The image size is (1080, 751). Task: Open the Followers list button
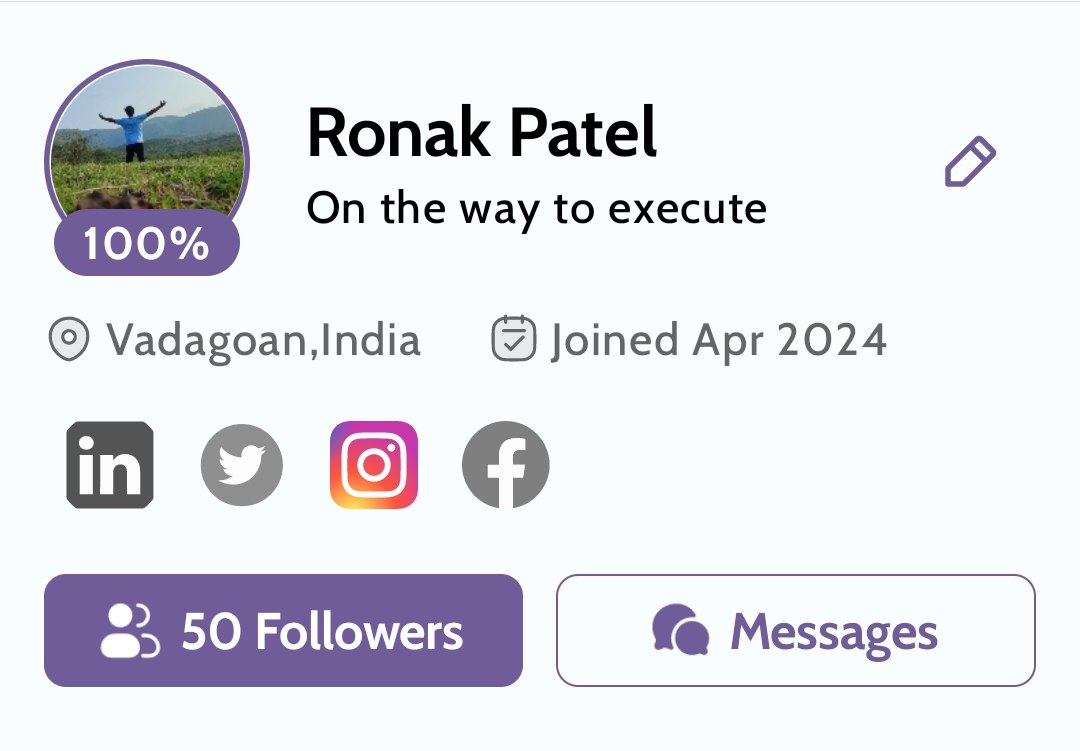(x=283, y=631)
